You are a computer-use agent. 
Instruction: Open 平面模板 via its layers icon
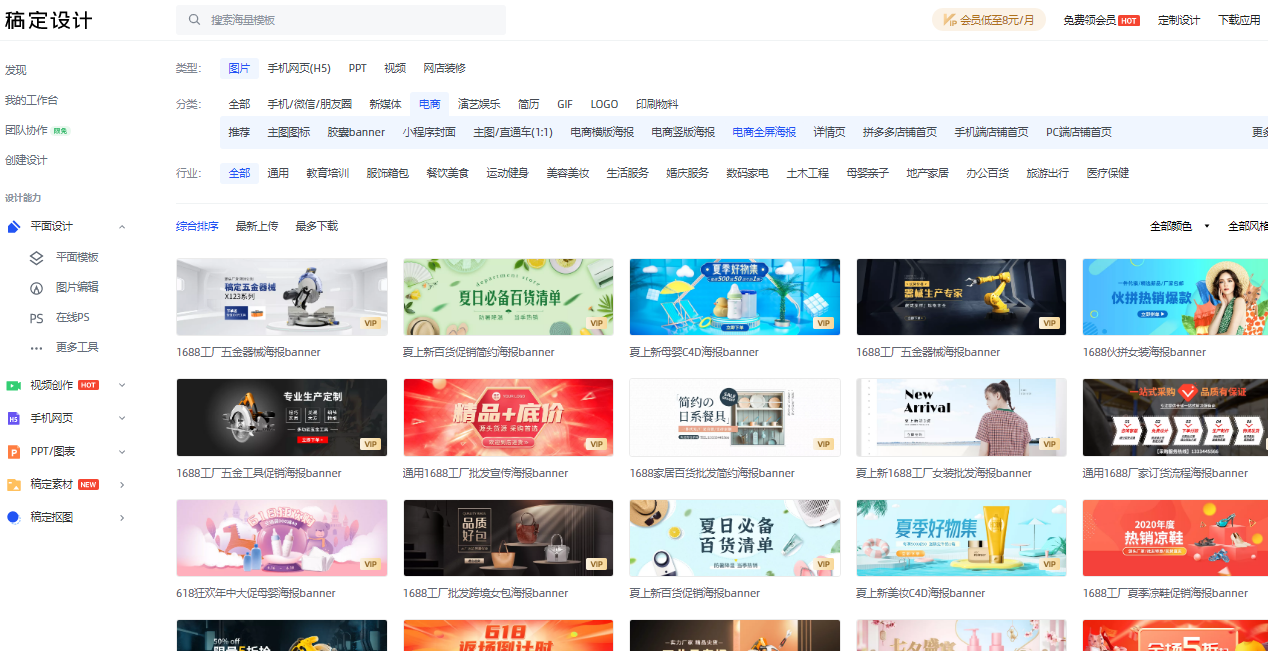pyautogui.click(x=37, y=257)
